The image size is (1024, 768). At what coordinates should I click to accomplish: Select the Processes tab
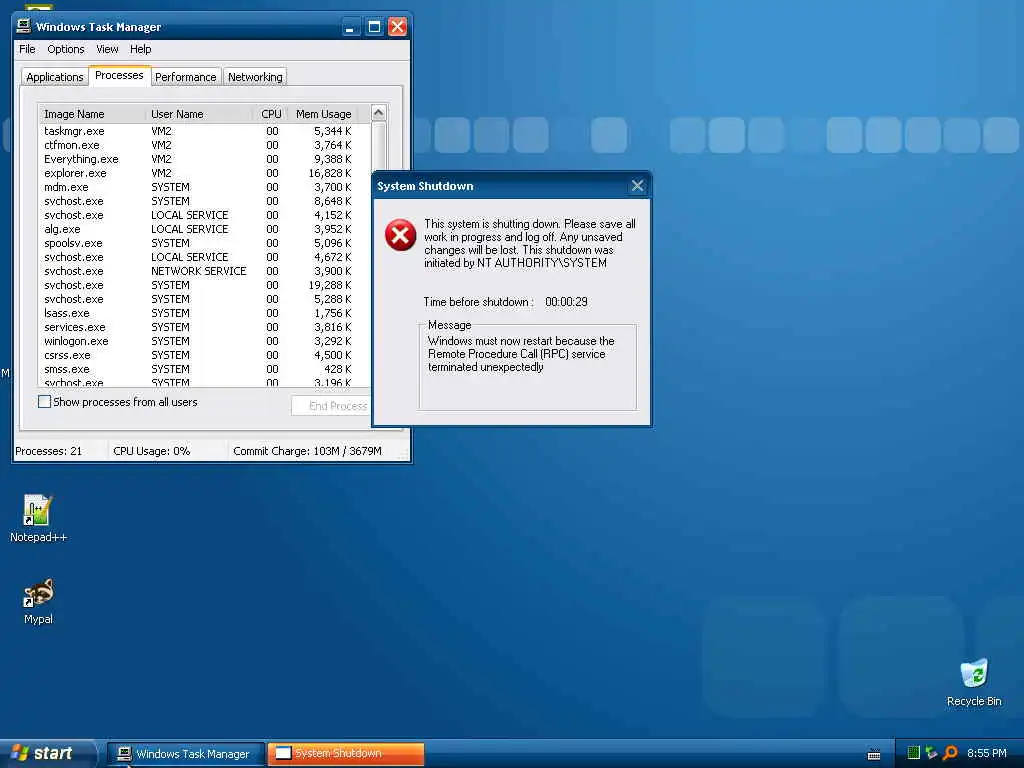pyautogui.click(x=119, y=75)
